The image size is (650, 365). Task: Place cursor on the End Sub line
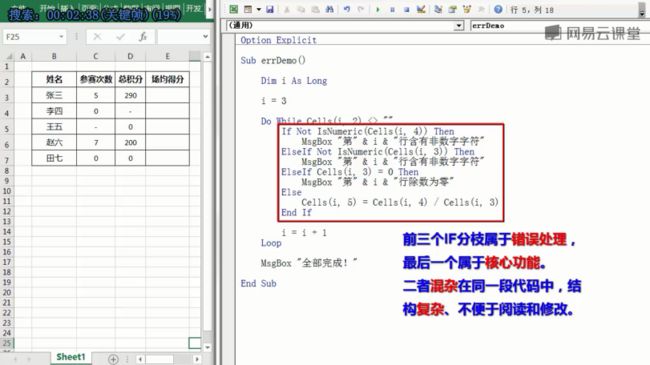258,284
